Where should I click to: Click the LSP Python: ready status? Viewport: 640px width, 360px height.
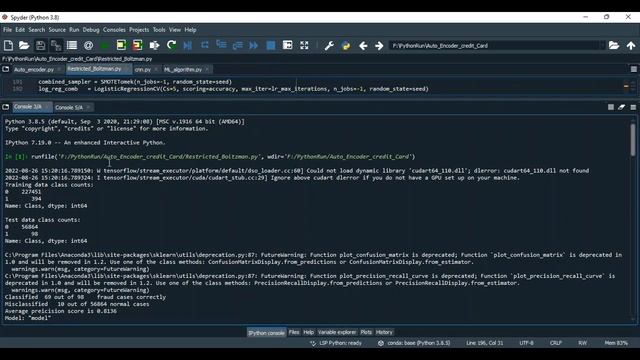point(336,343)
